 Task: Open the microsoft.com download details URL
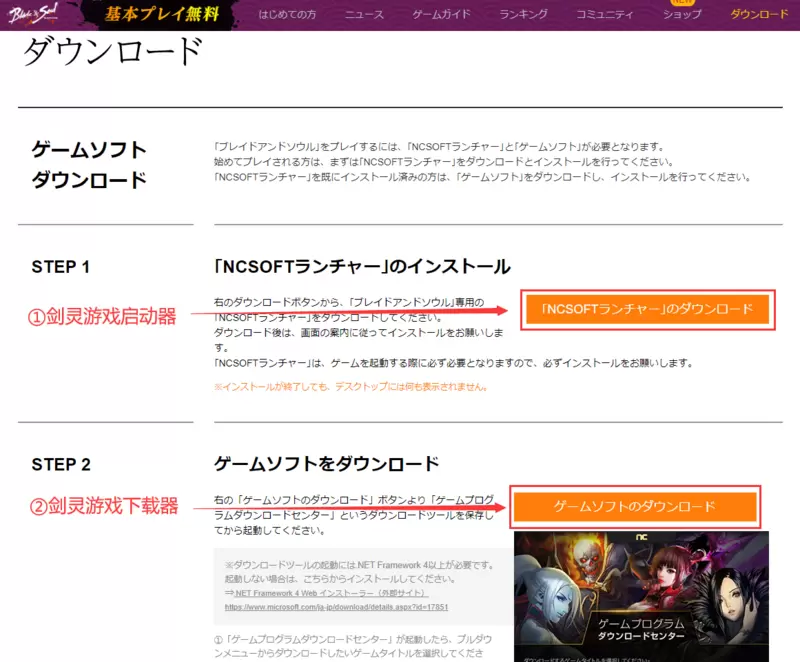(x=336, y=607)
